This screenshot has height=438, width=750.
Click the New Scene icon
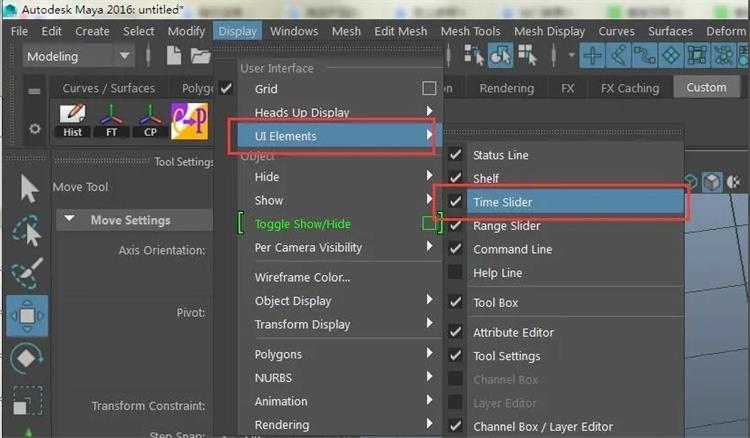point(174,56)
